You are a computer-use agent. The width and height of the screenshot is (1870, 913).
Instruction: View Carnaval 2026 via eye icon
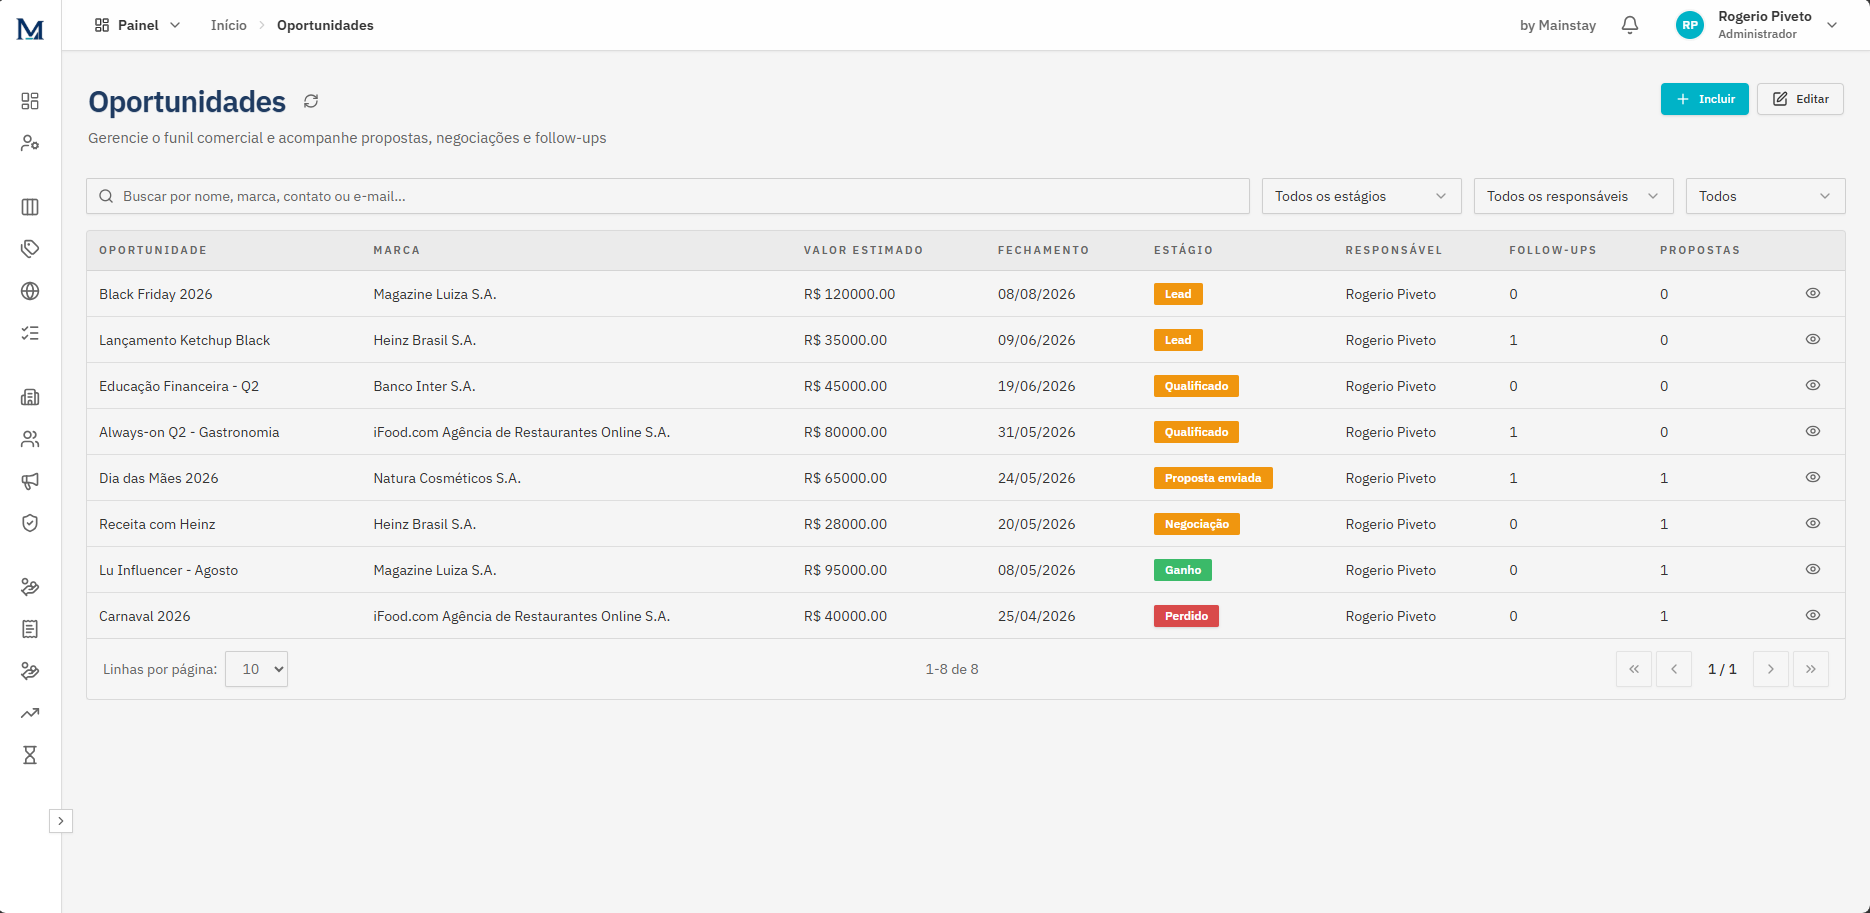[1813, 615]
